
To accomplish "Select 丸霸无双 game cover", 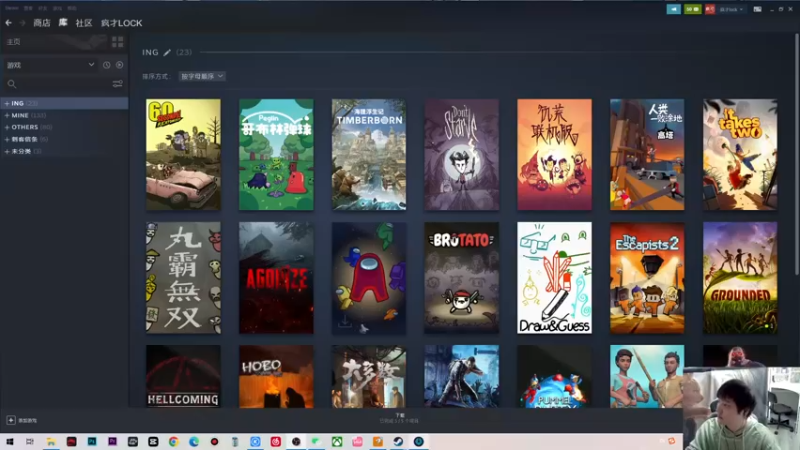I will coord(183,278).
